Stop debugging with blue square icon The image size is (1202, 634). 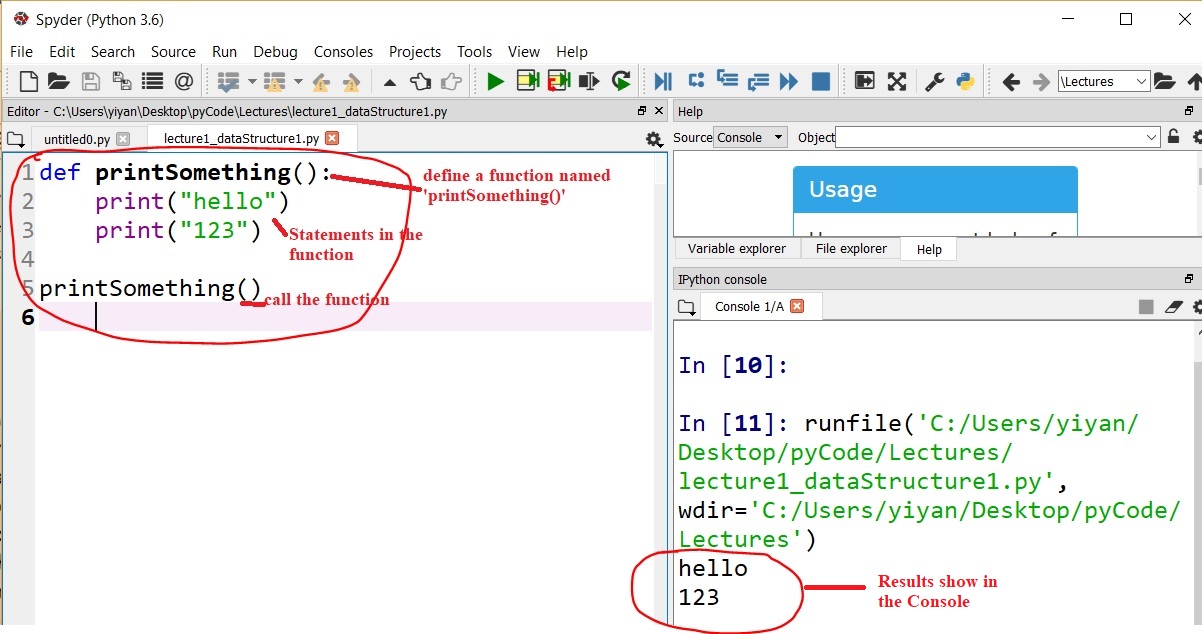pyautogui.click(x=820, y=81)
